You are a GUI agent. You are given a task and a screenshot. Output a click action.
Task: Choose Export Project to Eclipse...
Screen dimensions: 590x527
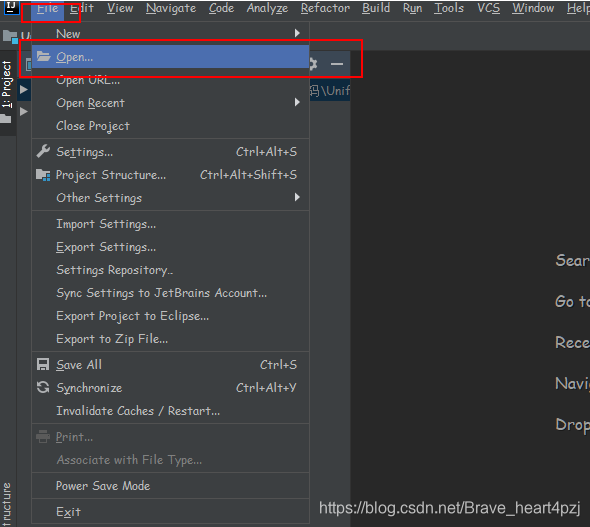point(170,316)
